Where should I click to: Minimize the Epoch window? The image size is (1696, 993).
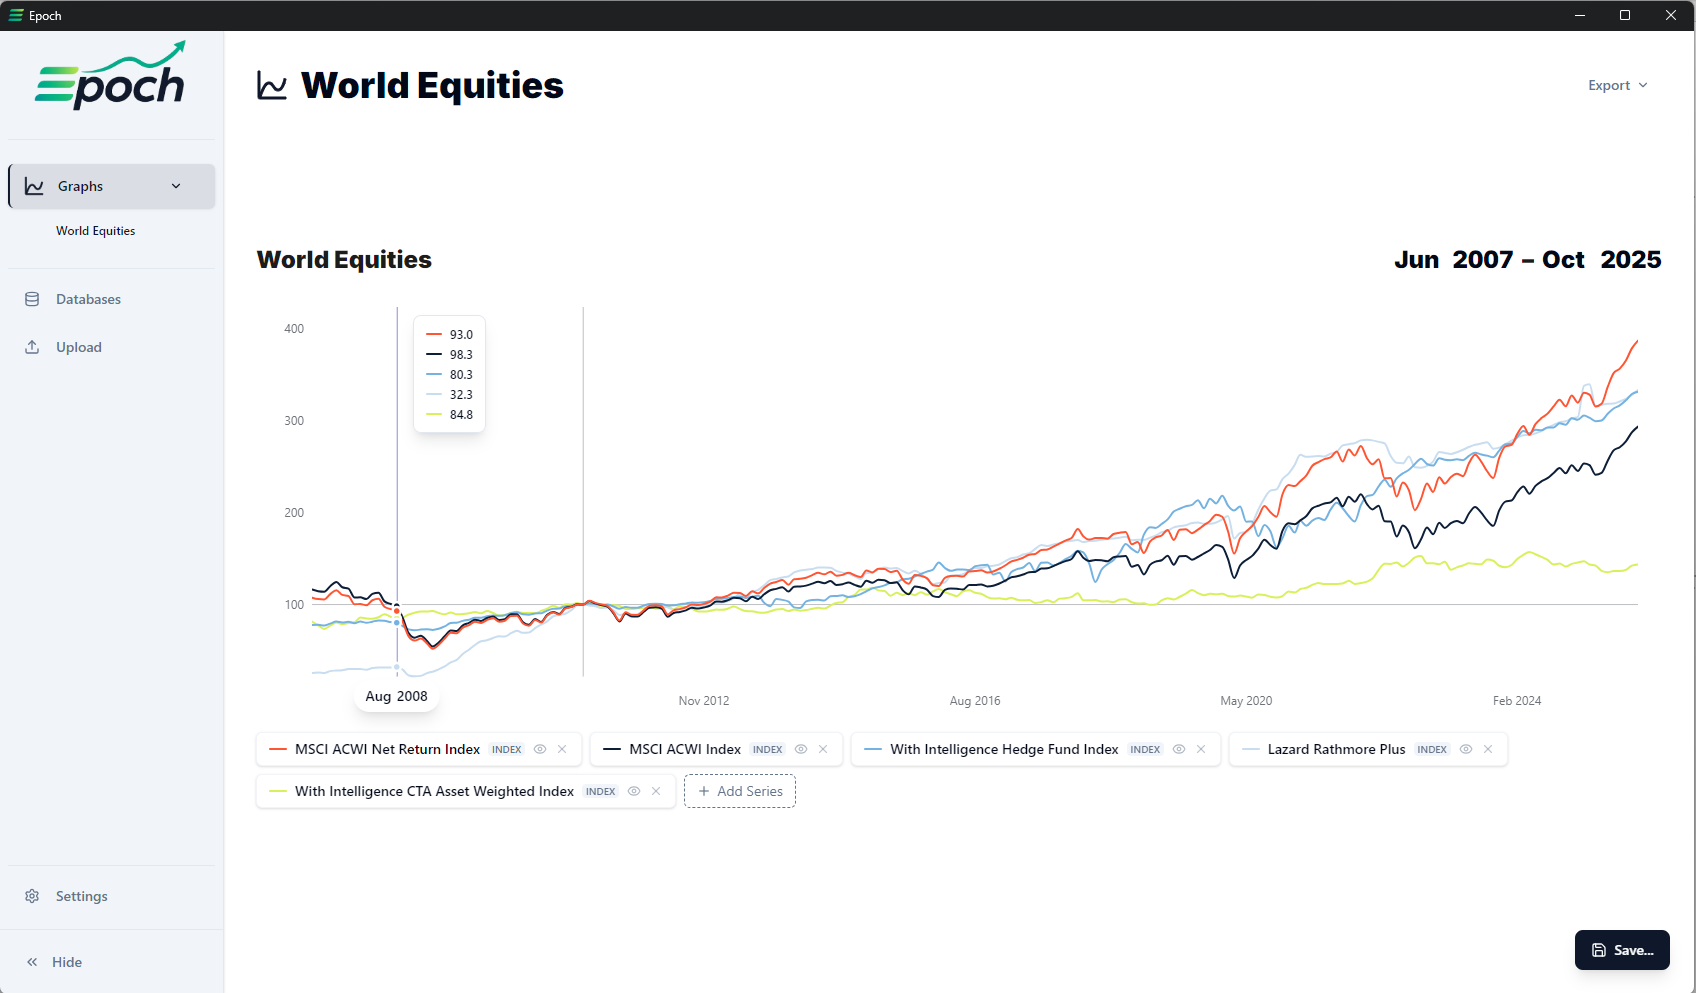(1580, 15)
